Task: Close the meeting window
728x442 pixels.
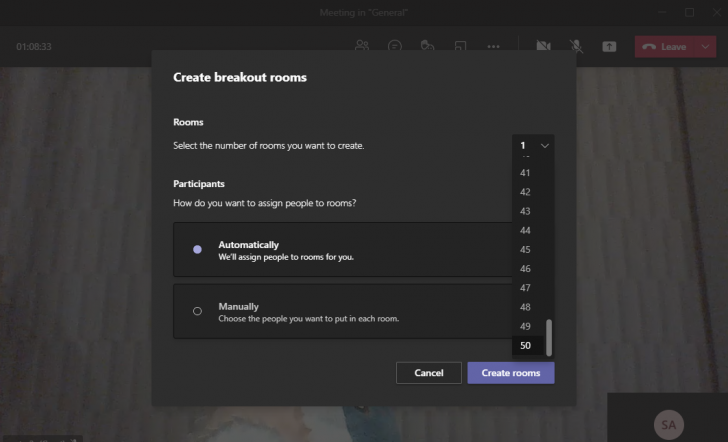Action: 716,13
